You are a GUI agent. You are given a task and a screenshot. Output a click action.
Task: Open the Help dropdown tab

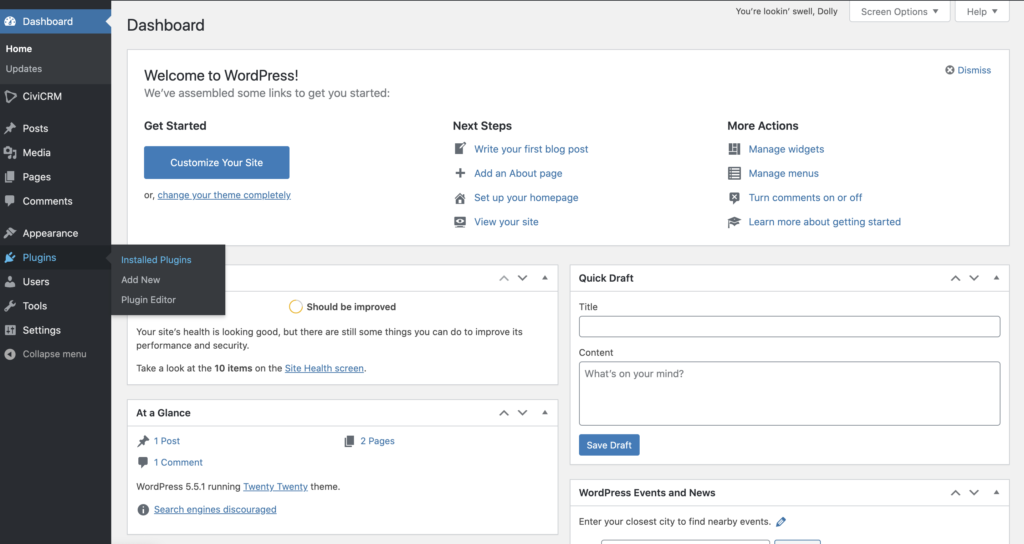coord(982,12)
